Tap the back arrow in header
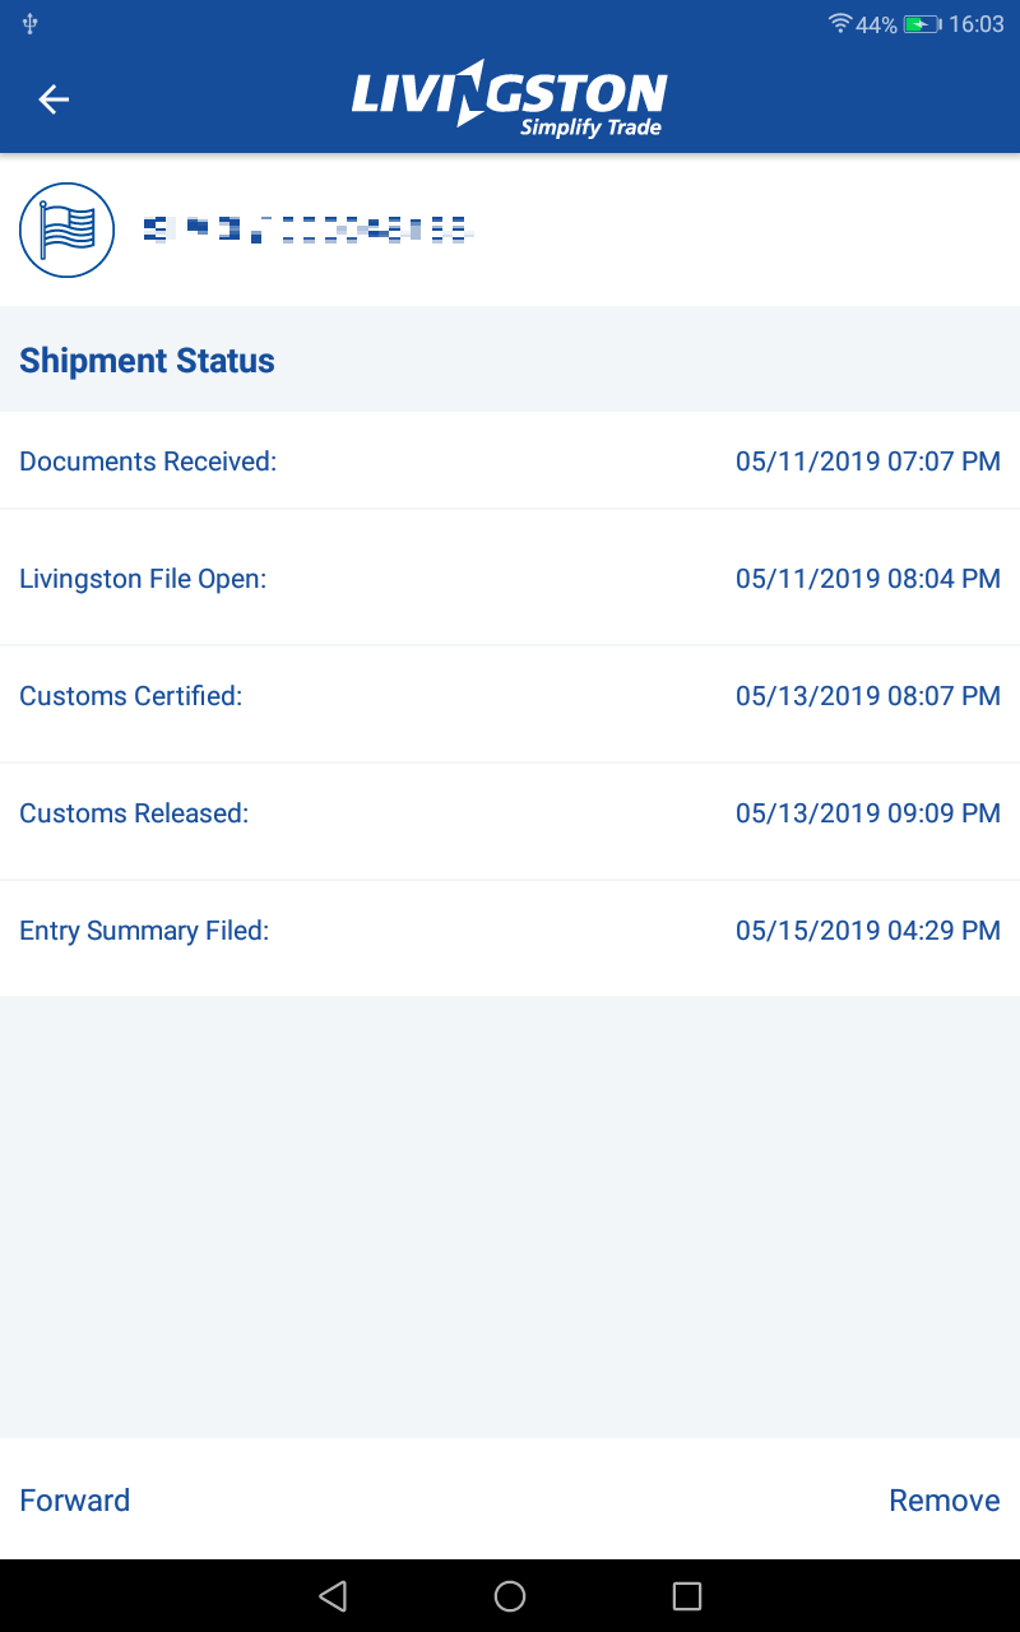 pos(54,99)
